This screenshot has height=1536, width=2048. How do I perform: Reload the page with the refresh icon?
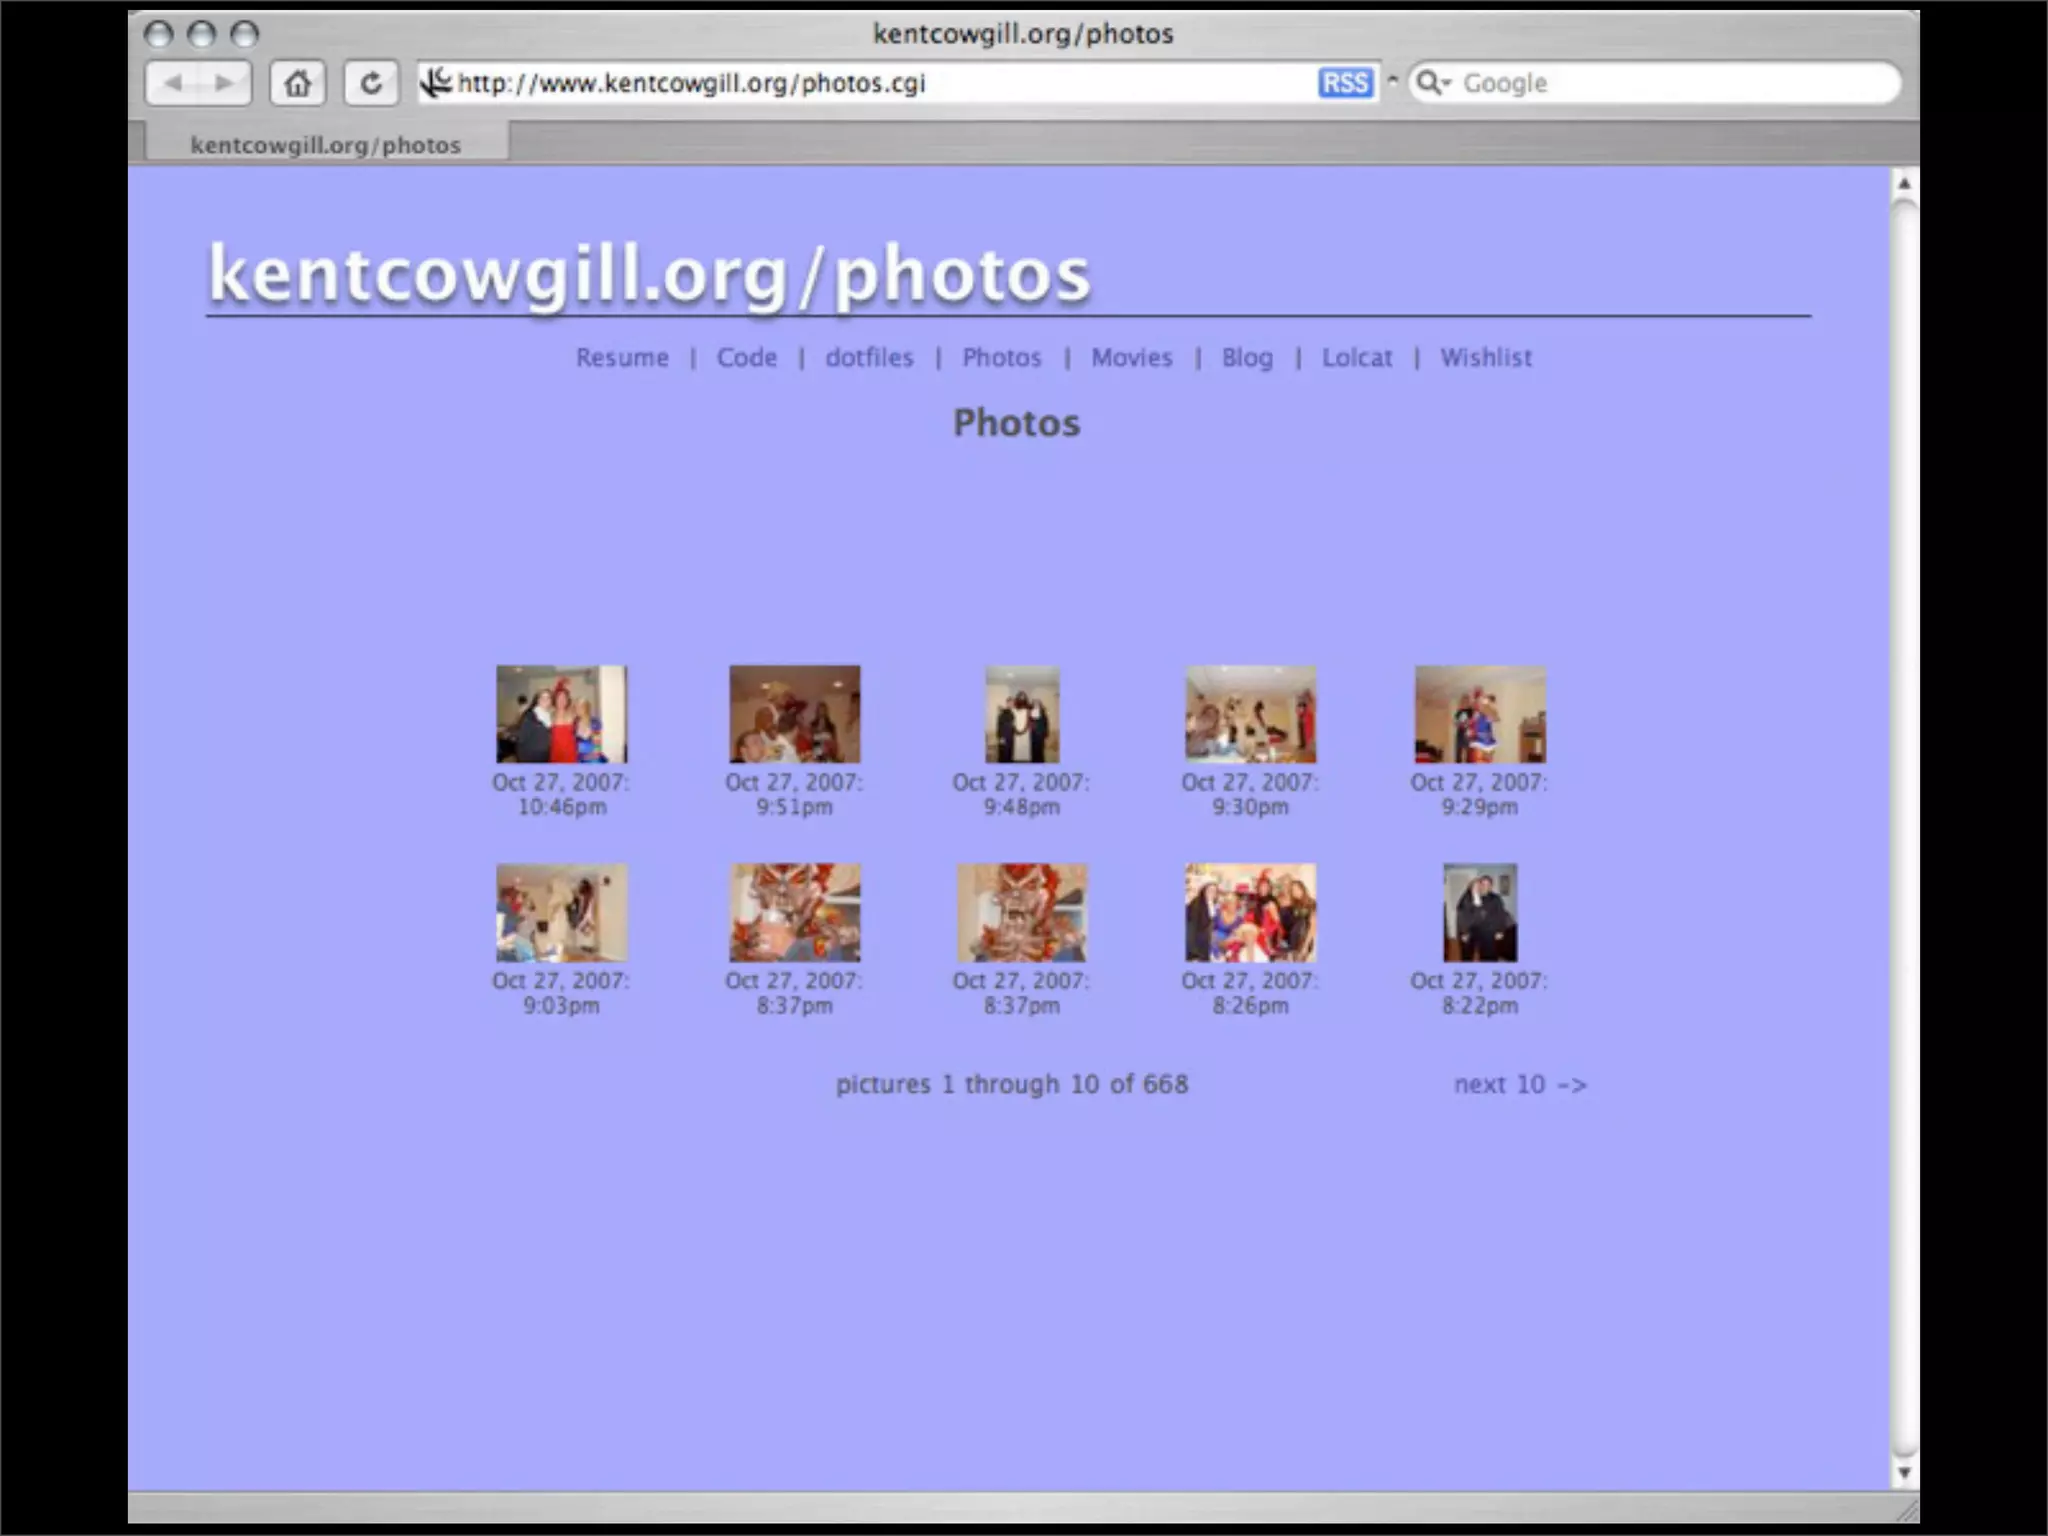click(x=370, y=83)
